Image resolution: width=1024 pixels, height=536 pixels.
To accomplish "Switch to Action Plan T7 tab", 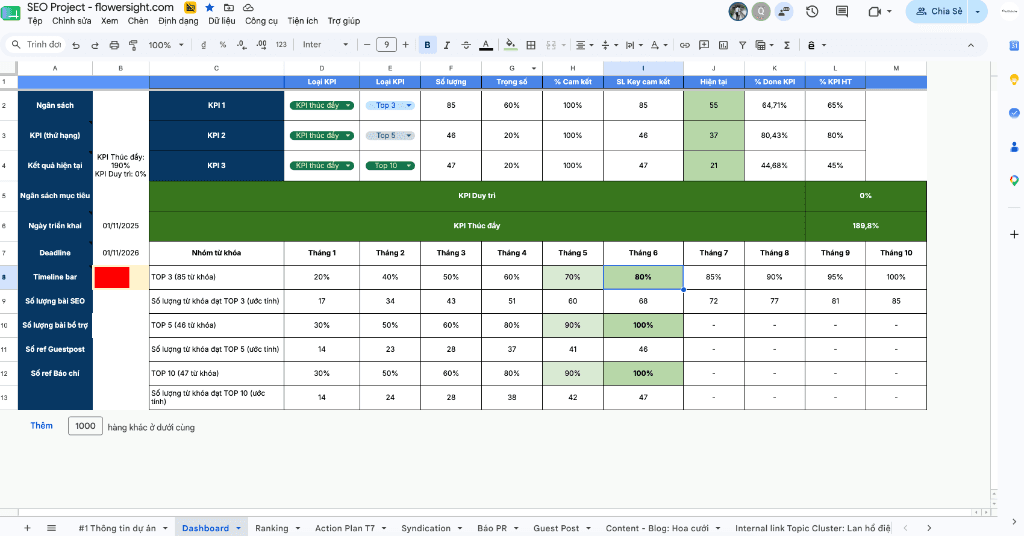I will pos(345,528).
